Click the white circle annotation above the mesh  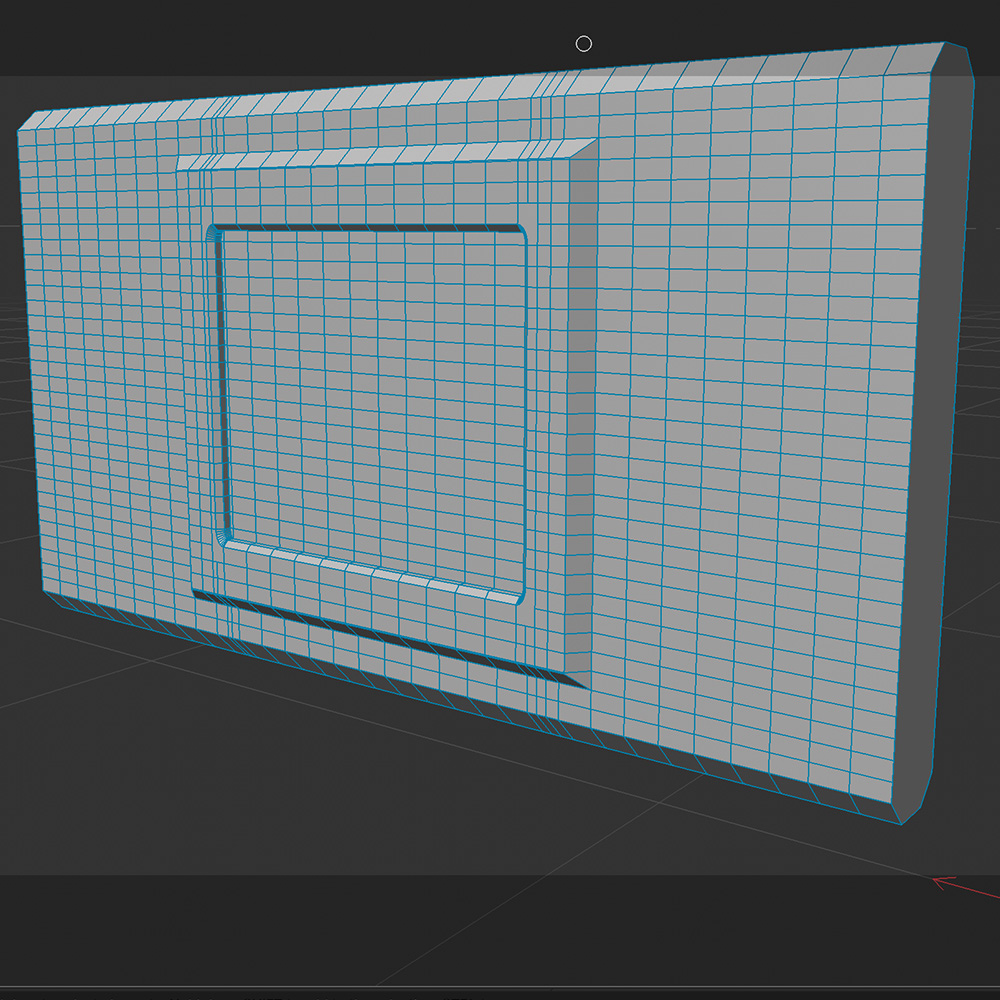584,43
